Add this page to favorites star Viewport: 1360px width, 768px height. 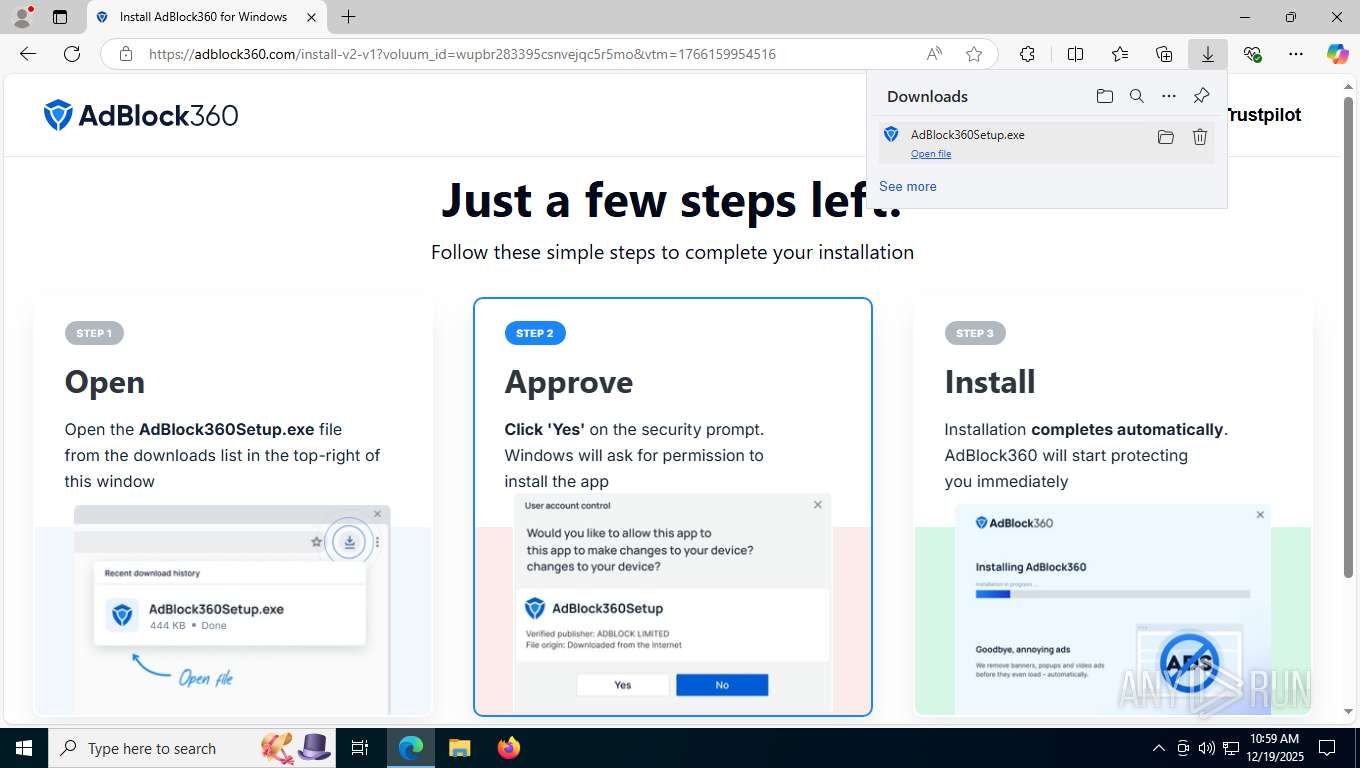pyautogui.click(x=974, y=54)
